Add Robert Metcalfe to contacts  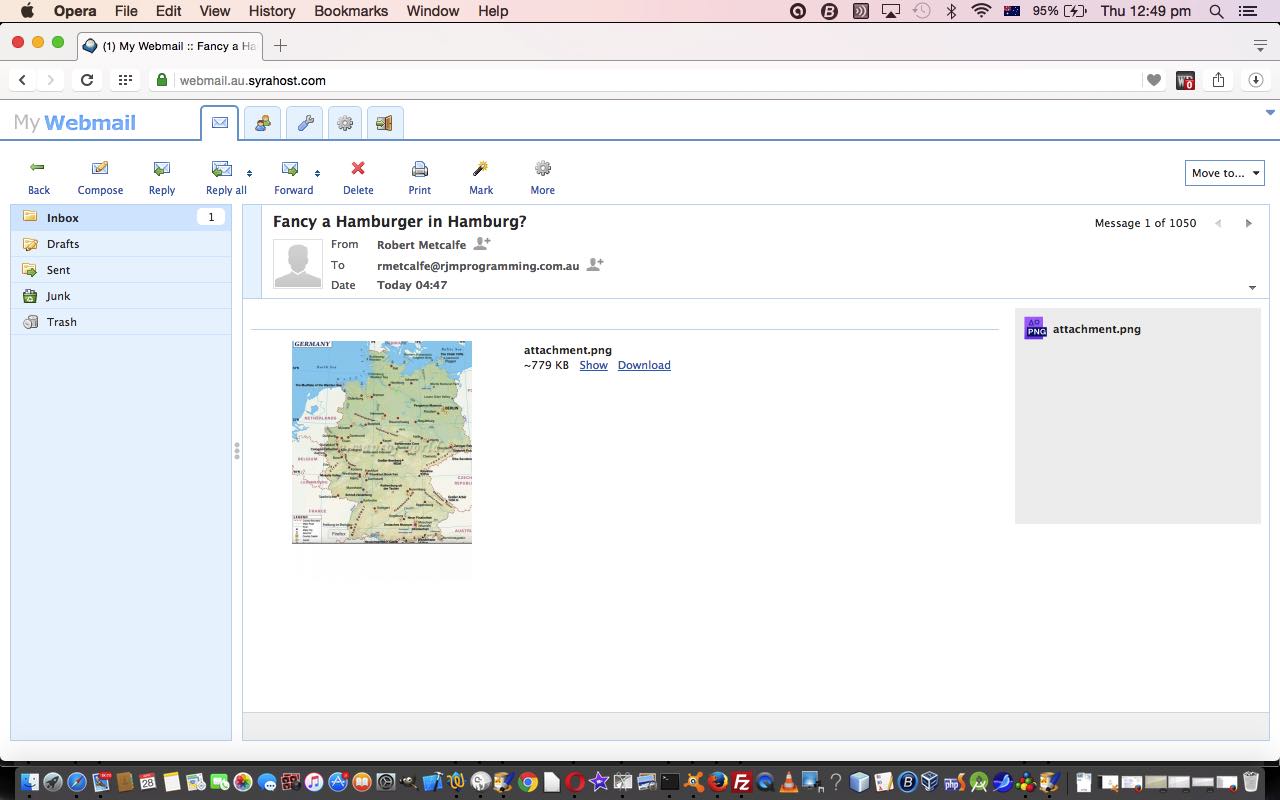coord(482,244)
